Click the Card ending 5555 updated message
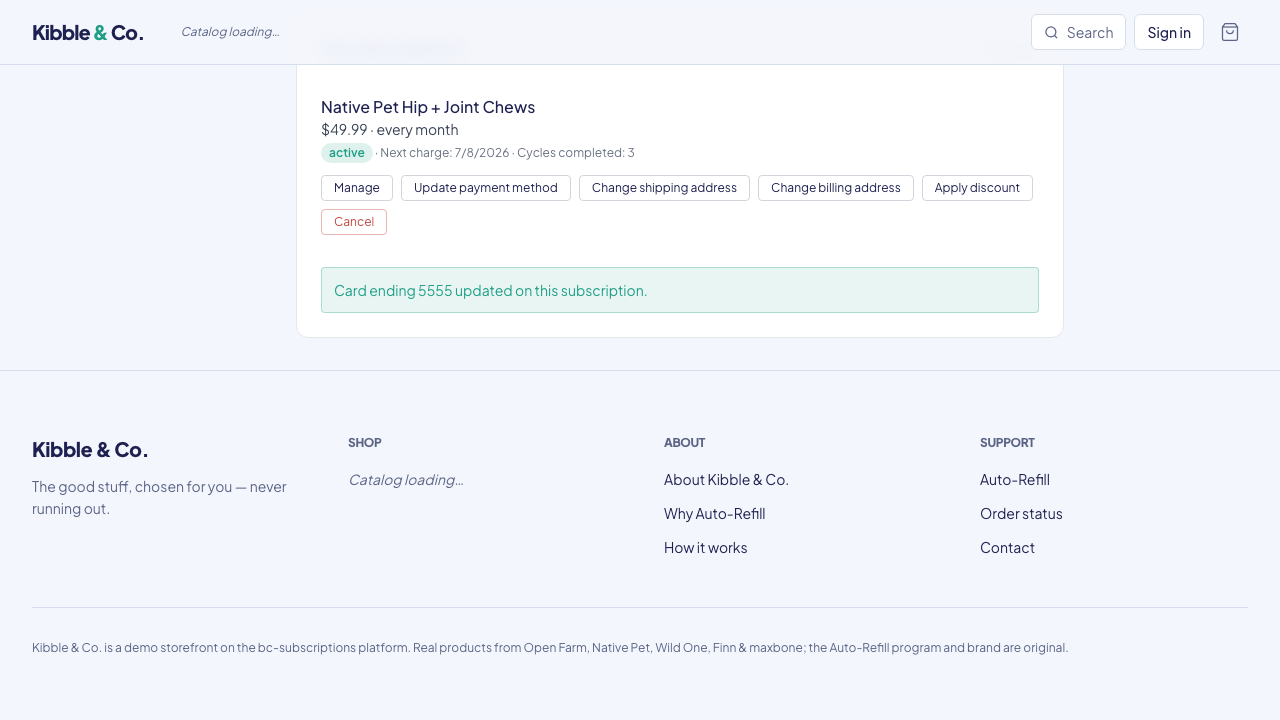The width and height of the screenshot is (1280, 720). point(680,290)
